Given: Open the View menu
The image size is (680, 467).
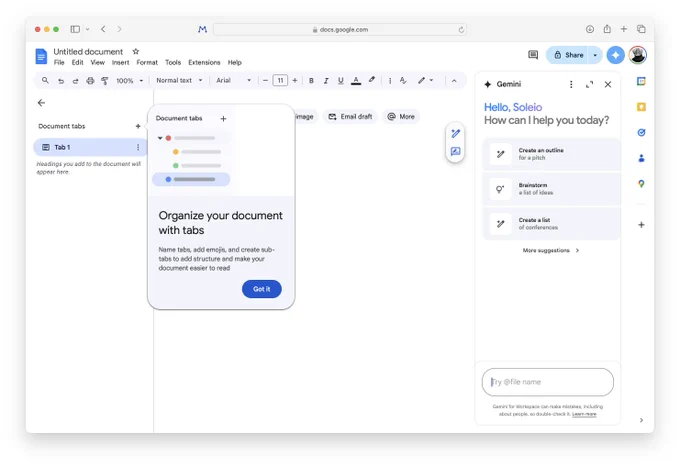Looking at the screenshot, I should (98, 62).
